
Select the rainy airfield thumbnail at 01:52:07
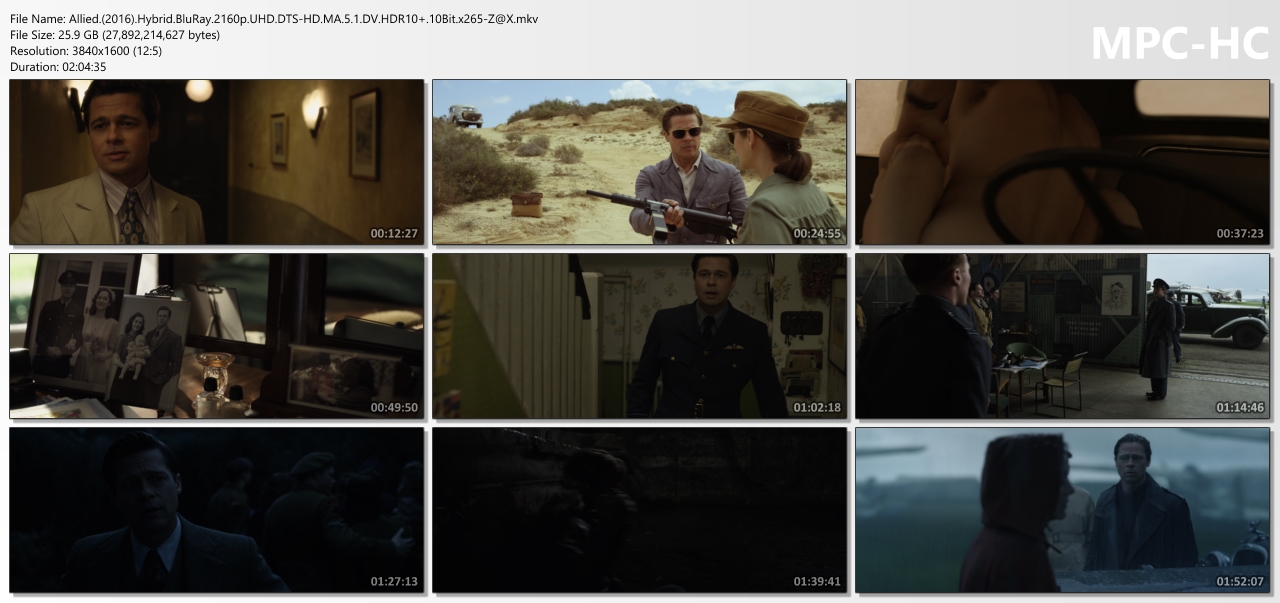coord(1063,510)
